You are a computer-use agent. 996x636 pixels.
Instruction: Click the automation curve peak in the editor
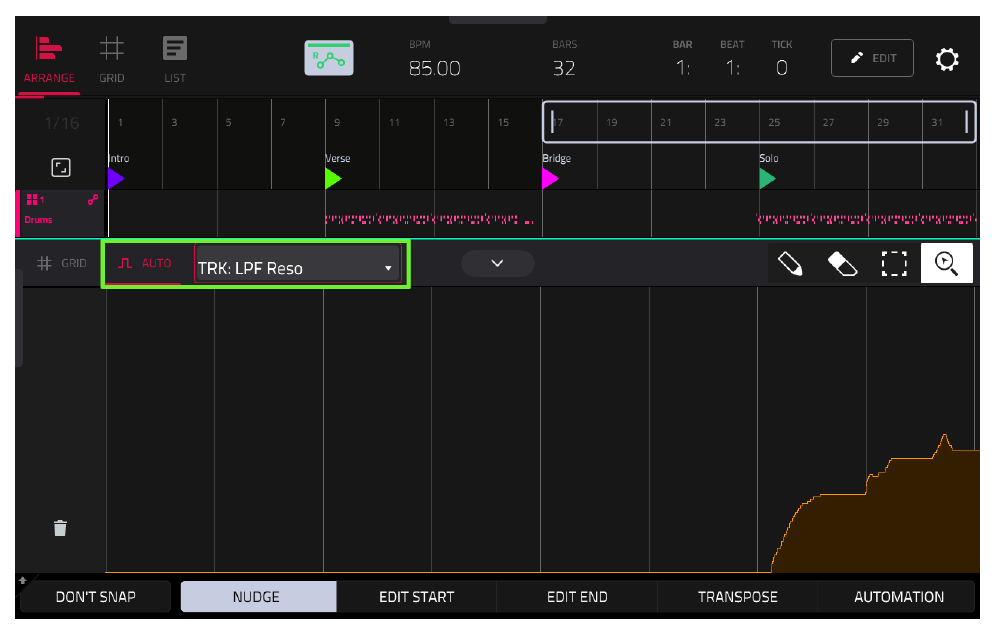(x=945, y=436)
